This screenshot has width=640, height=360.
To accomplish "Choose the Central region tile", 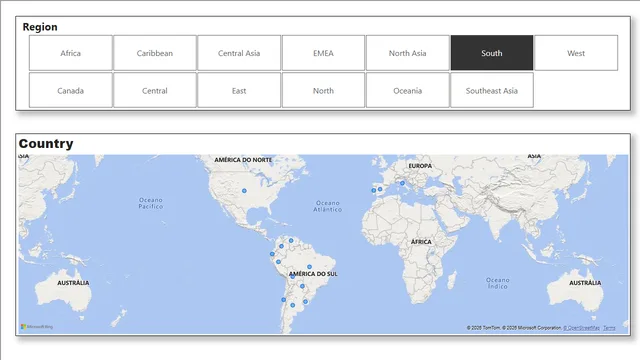I will [x=155, y=91].
